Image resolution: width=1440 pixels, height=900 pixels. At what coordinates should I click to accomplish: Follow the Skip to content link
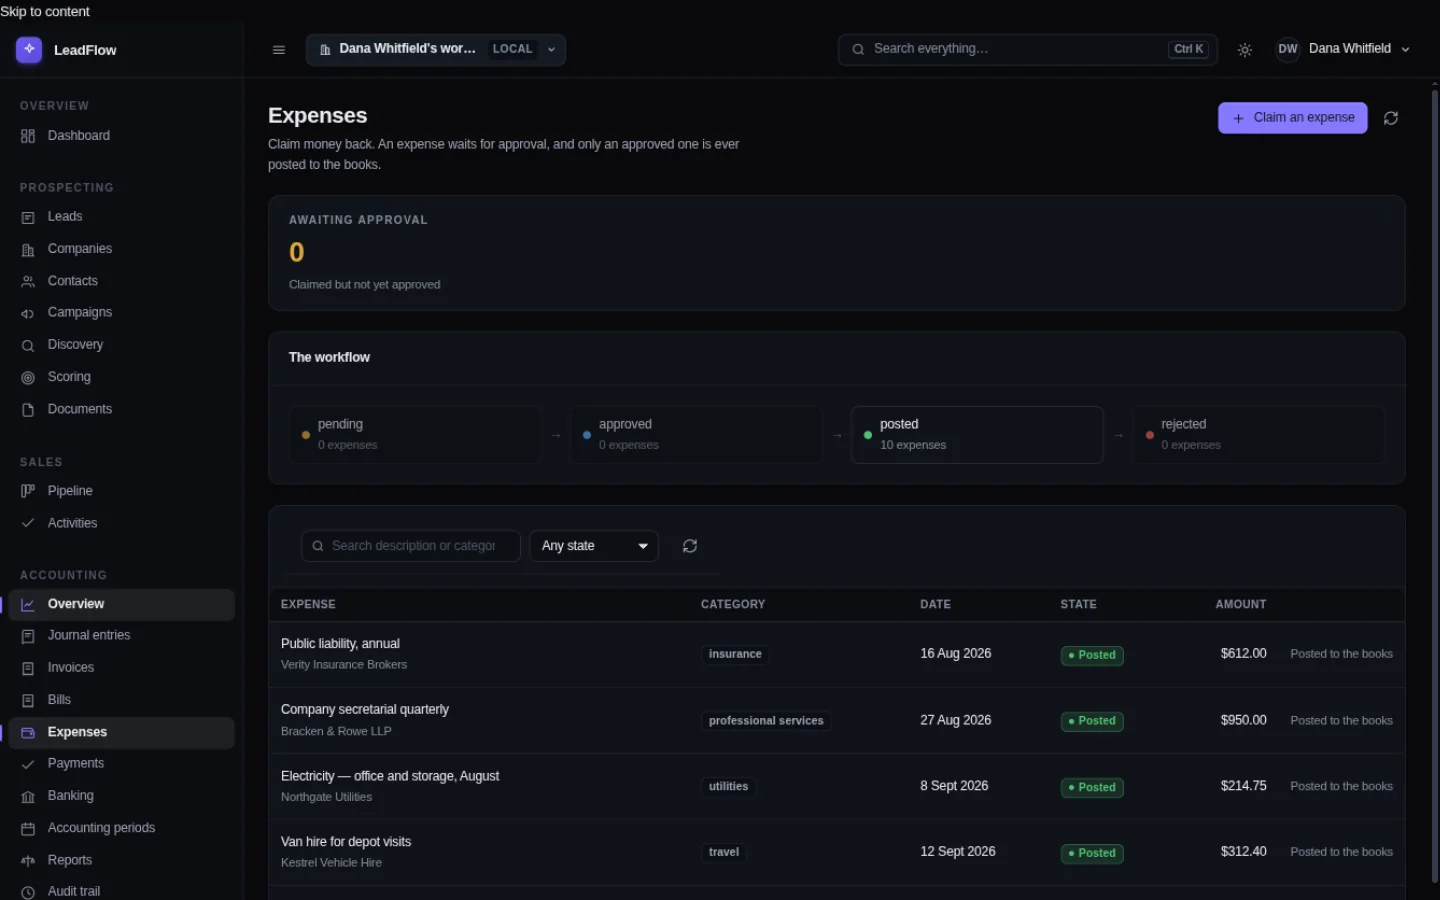[45, 11]
